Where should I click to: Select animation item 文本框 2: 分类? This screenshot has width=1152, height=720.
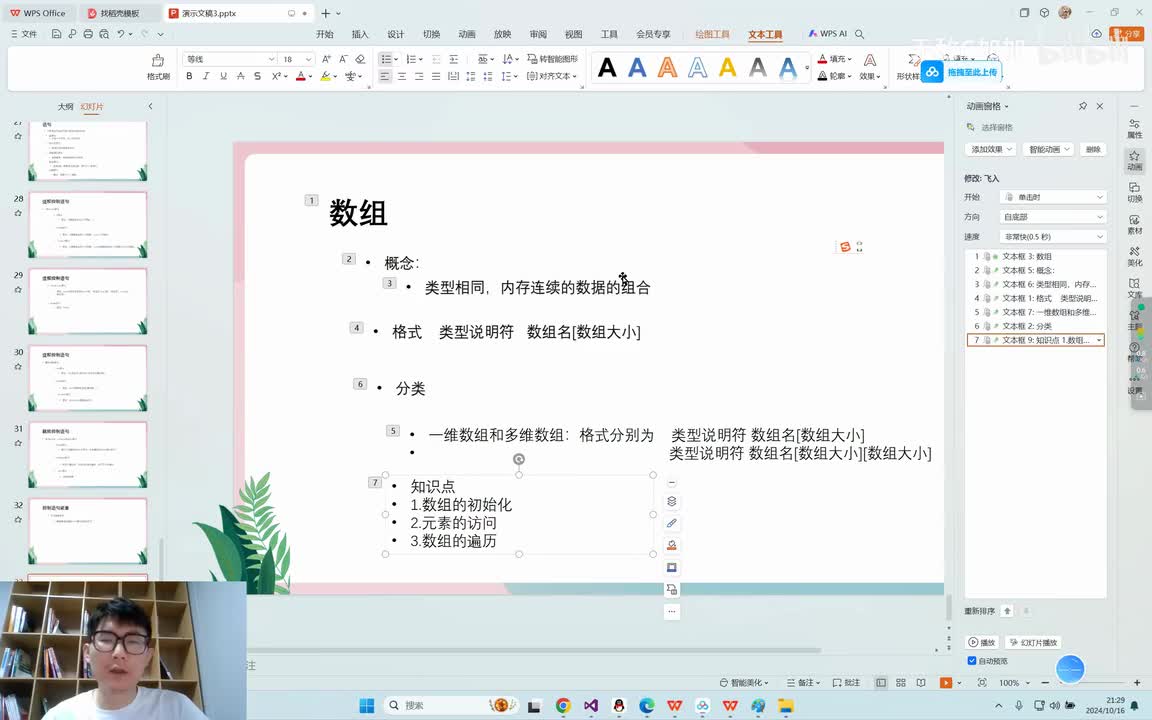pos(1036,326)
